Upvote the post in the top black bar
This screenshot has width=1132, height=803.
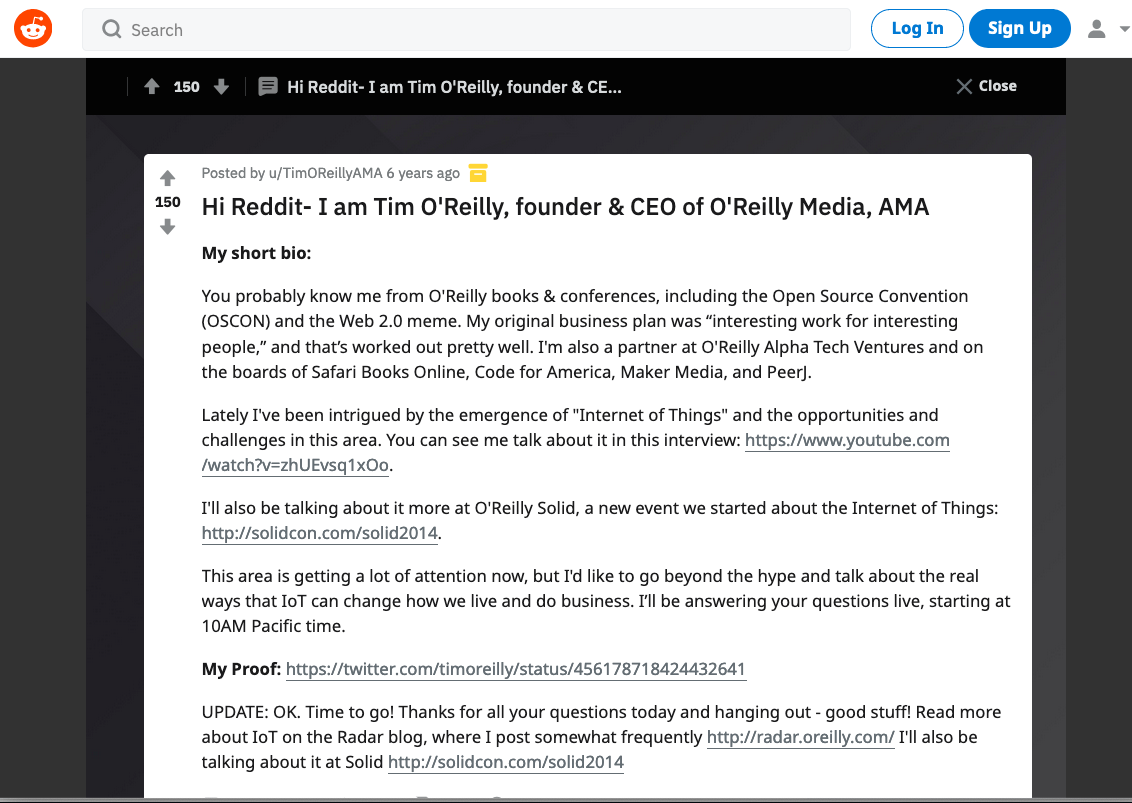(x=152, y=87)
